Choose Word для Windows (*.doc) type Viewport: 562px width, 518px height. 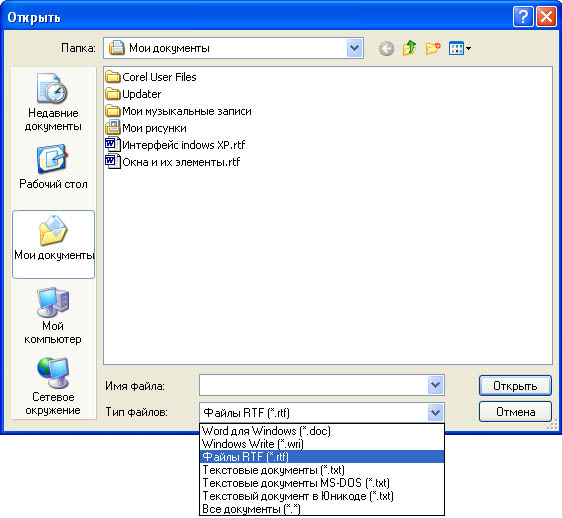pyautogui.click(x=322, y=431)
